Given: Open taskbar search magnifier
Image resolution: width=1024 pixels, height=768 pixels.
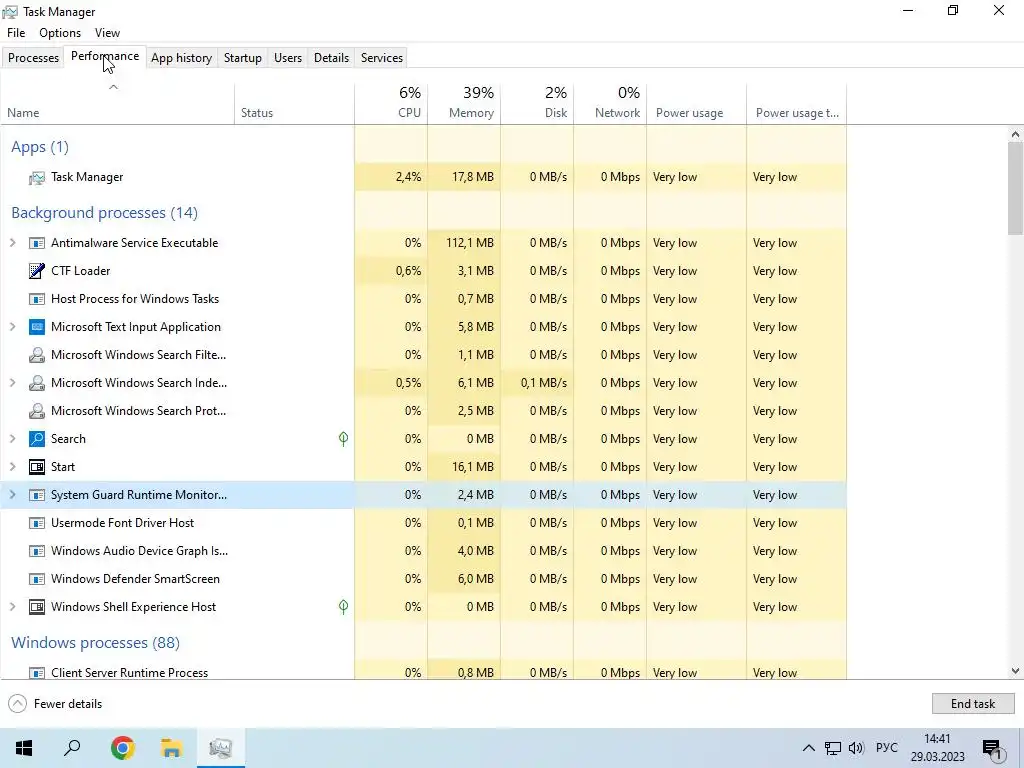Looking at the screenshot, I should tap(72, 748).
